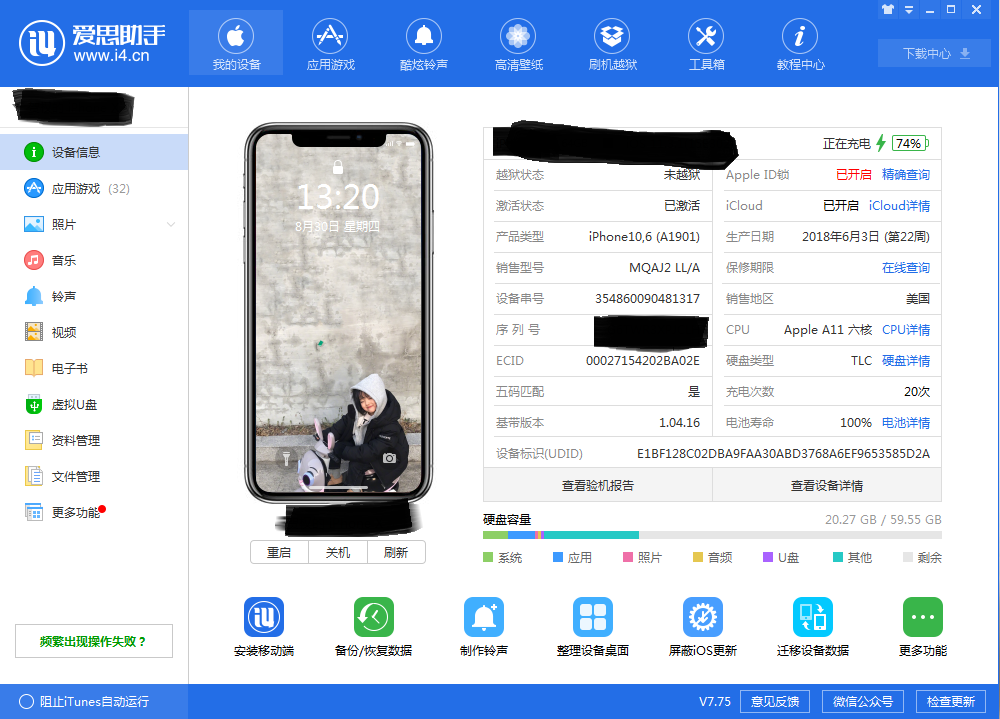
Task: Open 视频 videos in the sidebar
Action: (94, 332)
